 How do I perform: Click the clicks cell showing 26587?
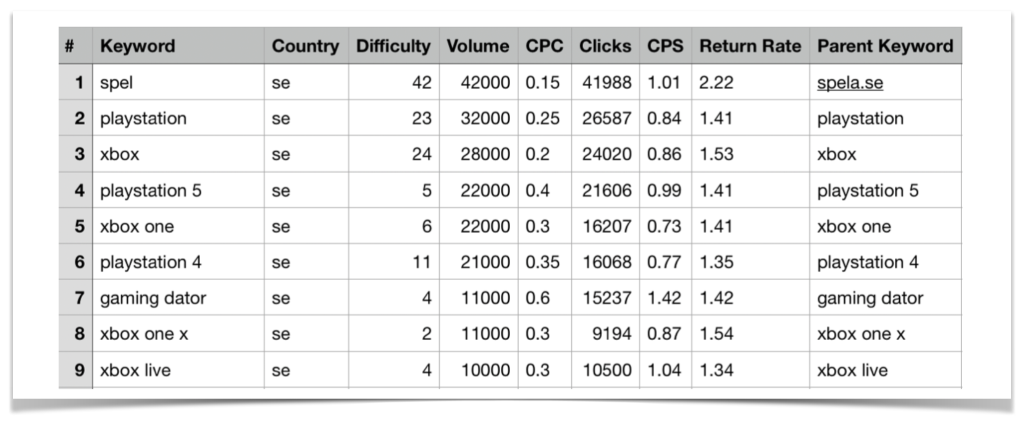coord(605,118)
